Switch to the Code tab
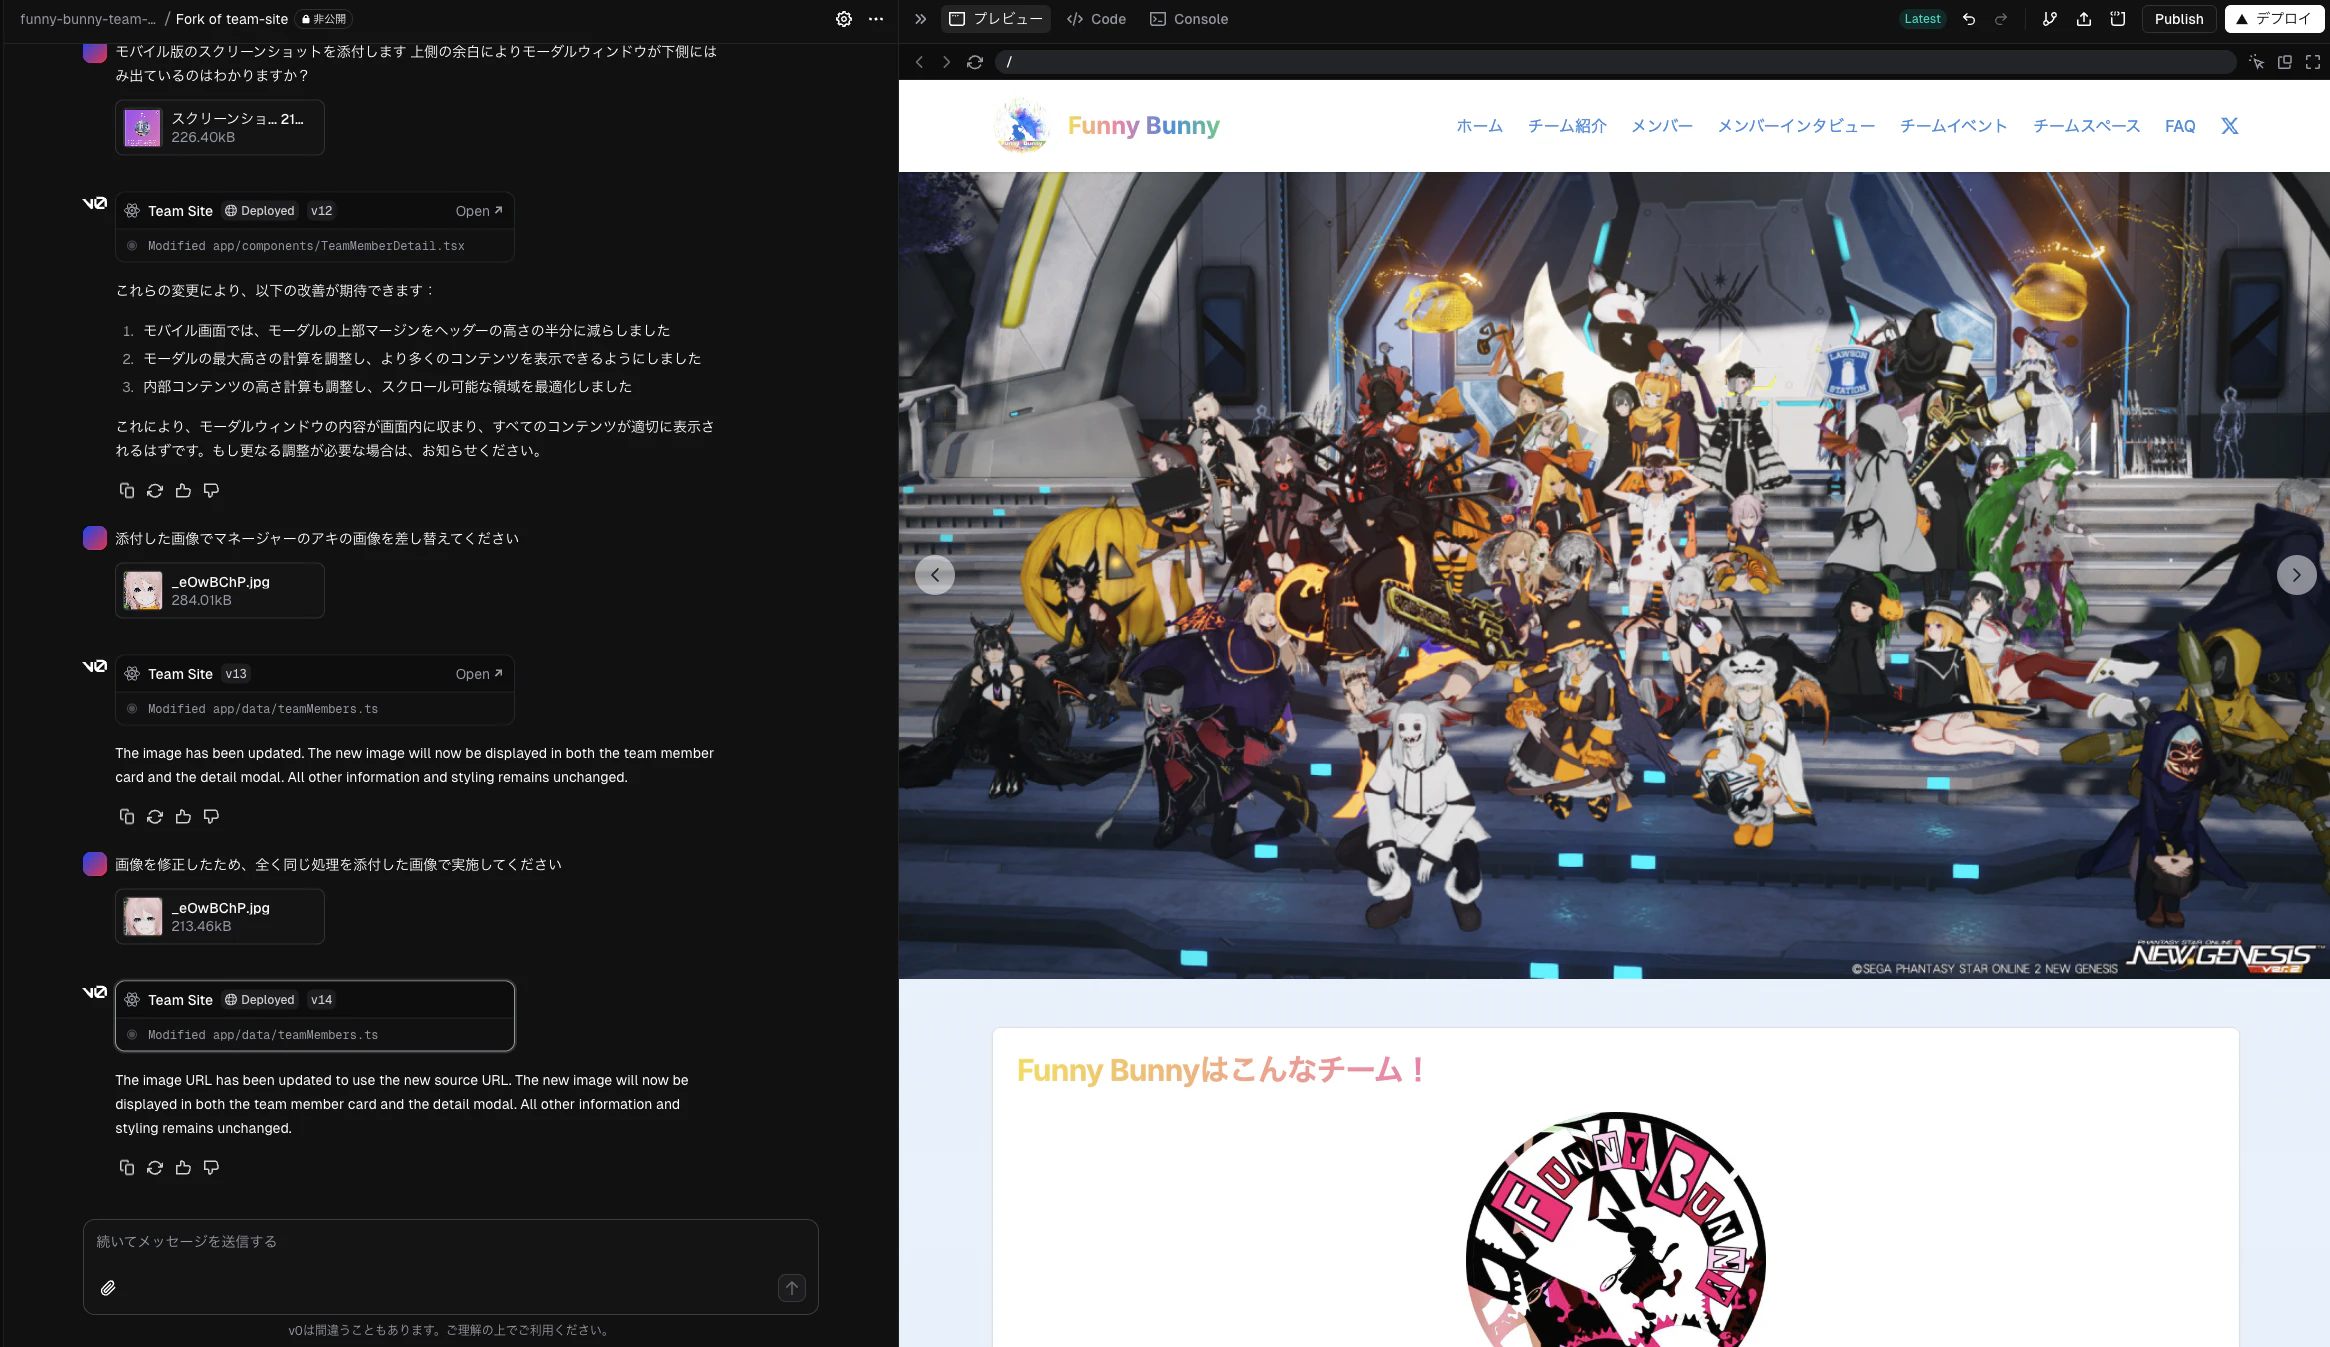Screen dimensions: 2330x1347 [1097, 19]
